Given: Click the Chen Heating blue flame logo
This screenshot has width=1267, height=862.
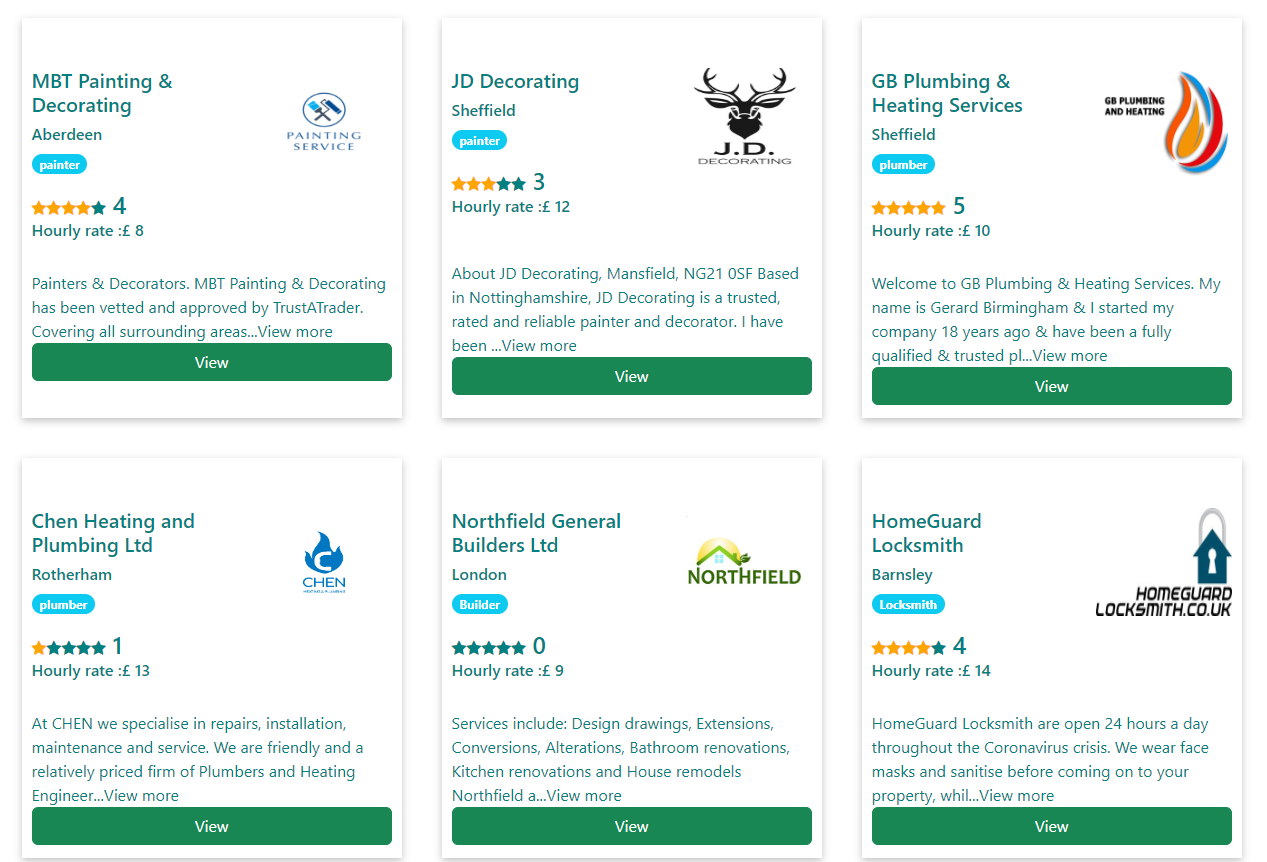Looking at the screenshot, I should (322, 555).
